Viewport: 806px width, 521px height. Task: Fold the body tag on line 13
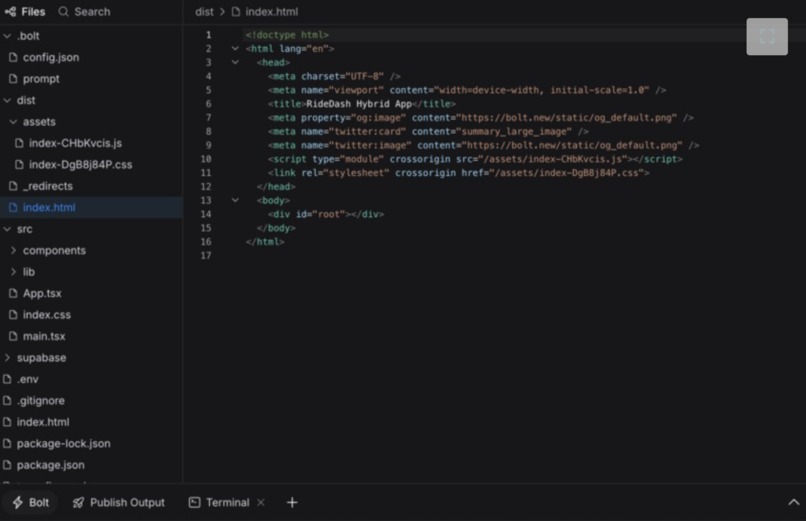pos(235,200)
